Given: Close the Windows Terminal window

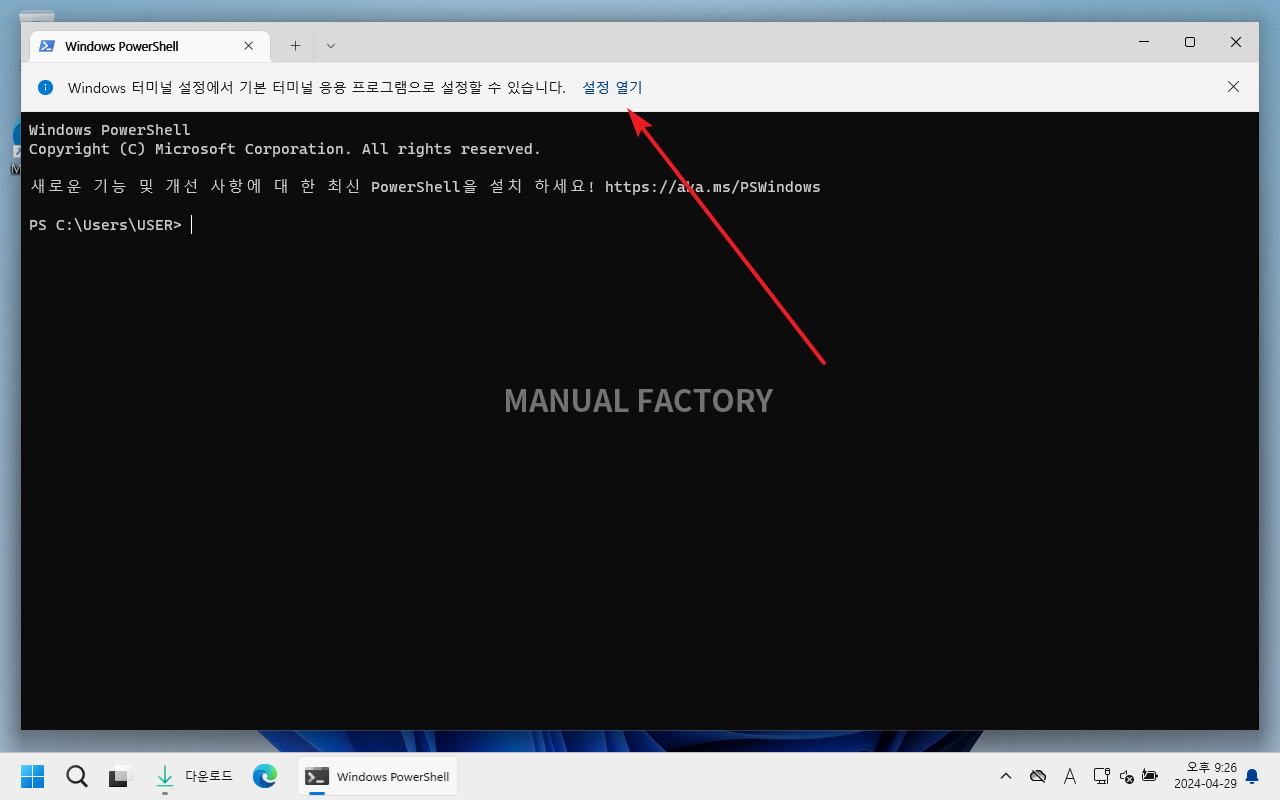Looking at the screenshot, I should (1236, 42).
